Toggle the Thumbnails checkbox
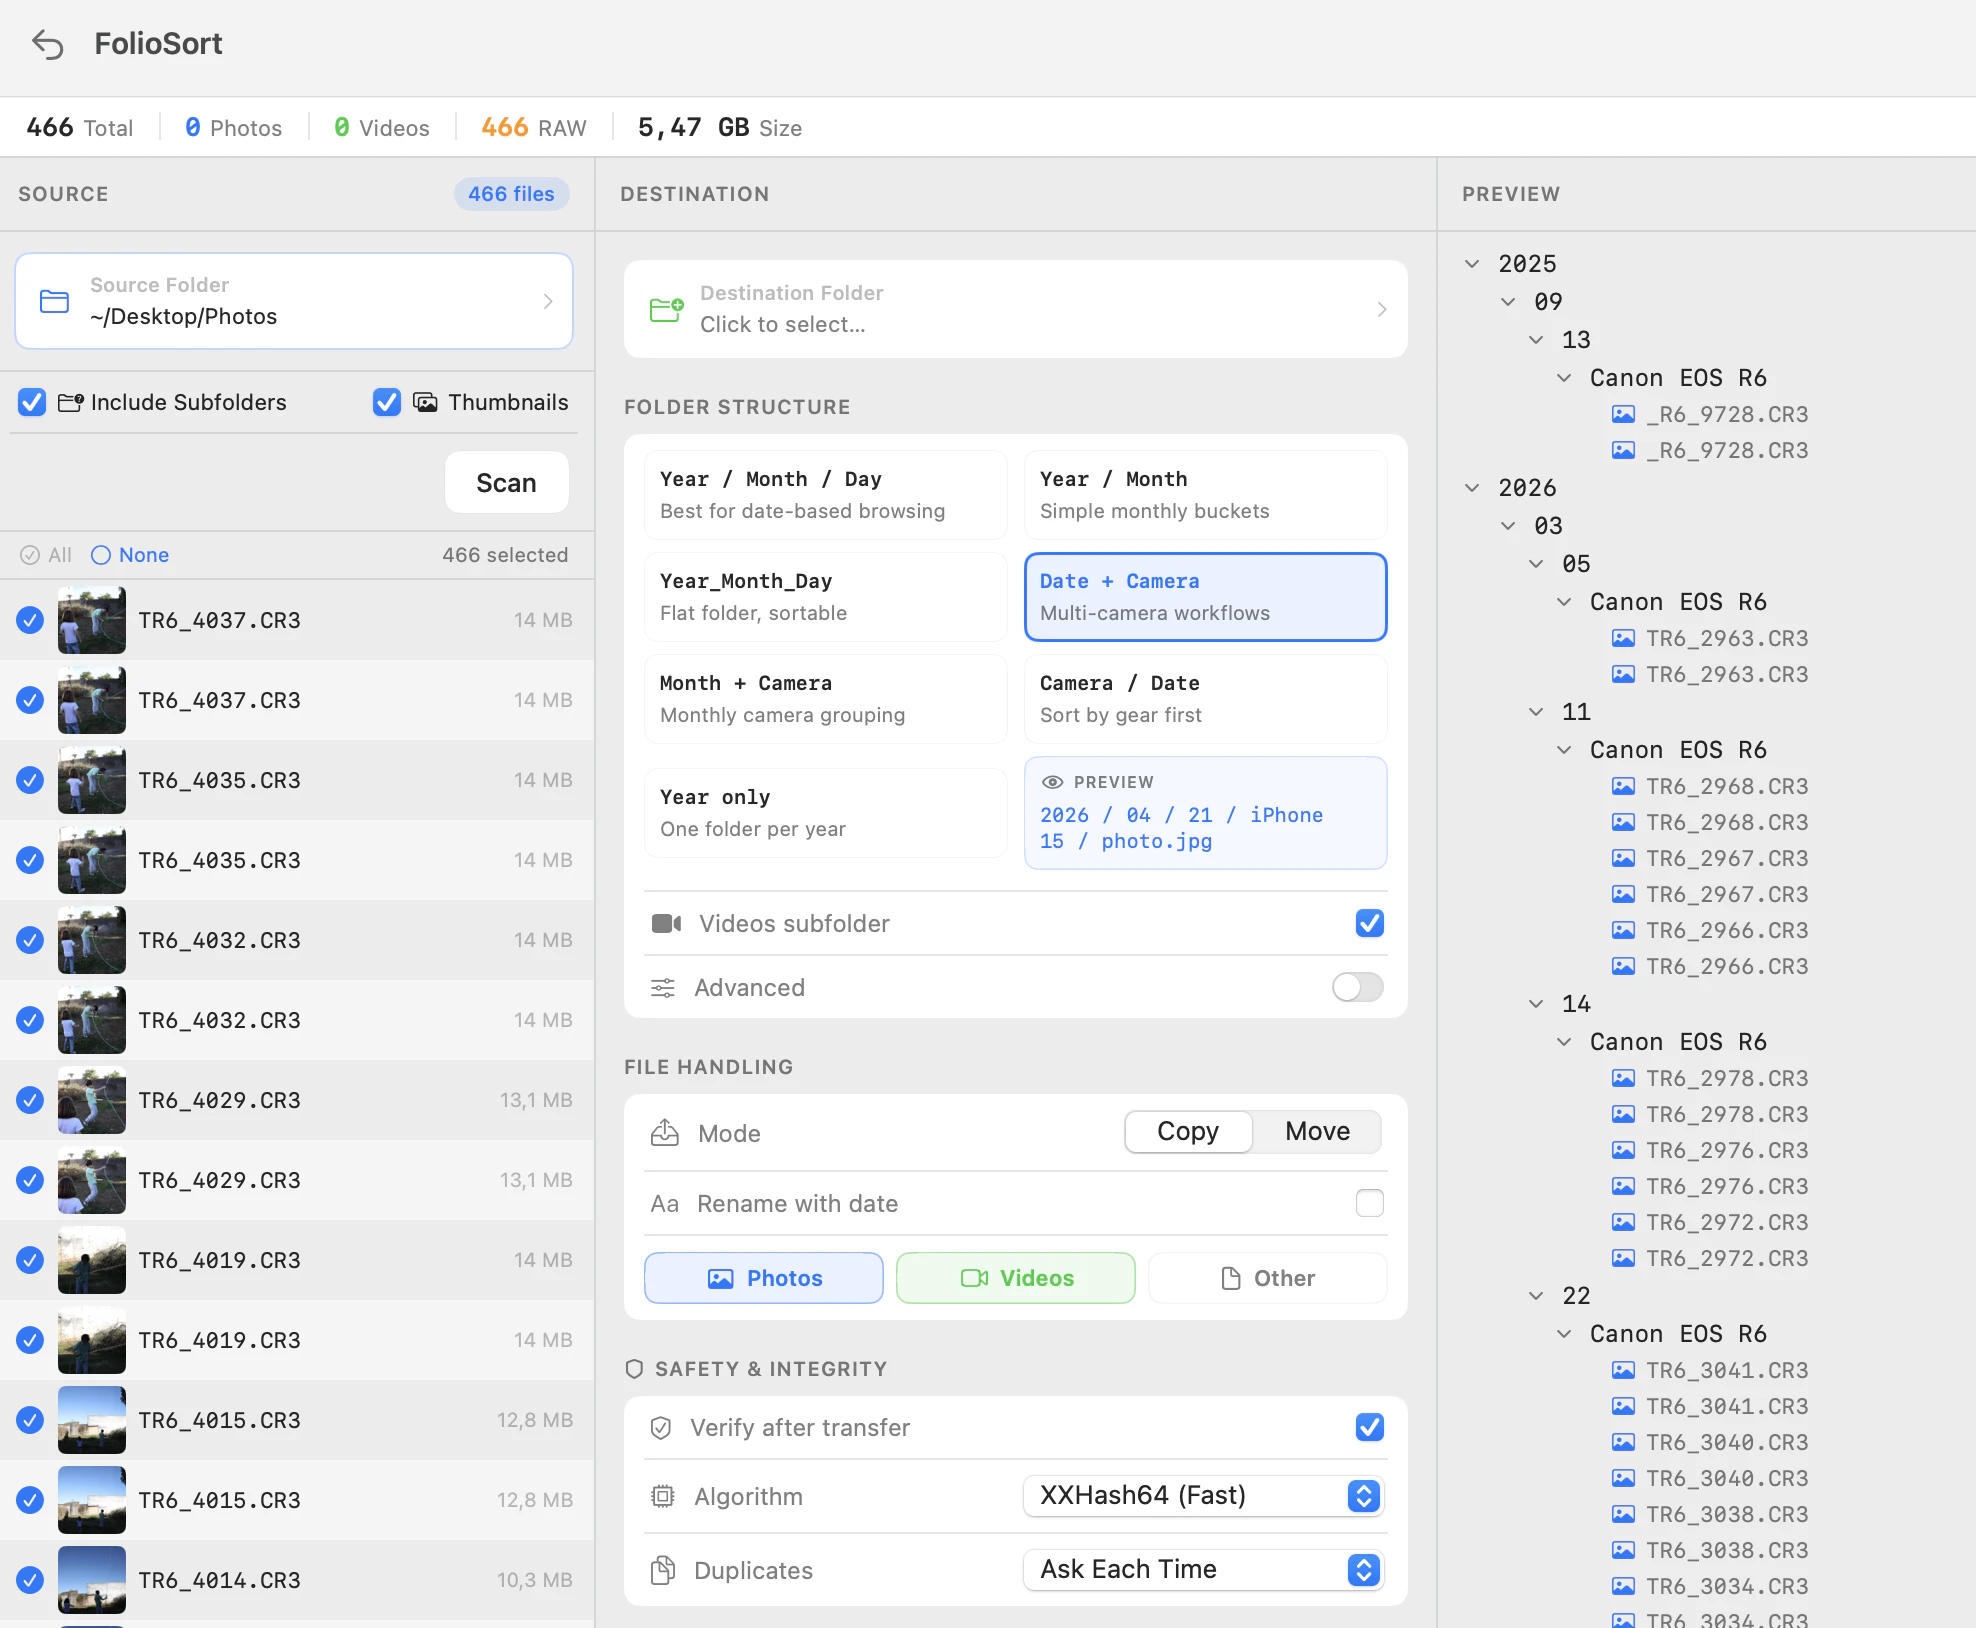The image size is (1976, 1628). tap(387, 402)
